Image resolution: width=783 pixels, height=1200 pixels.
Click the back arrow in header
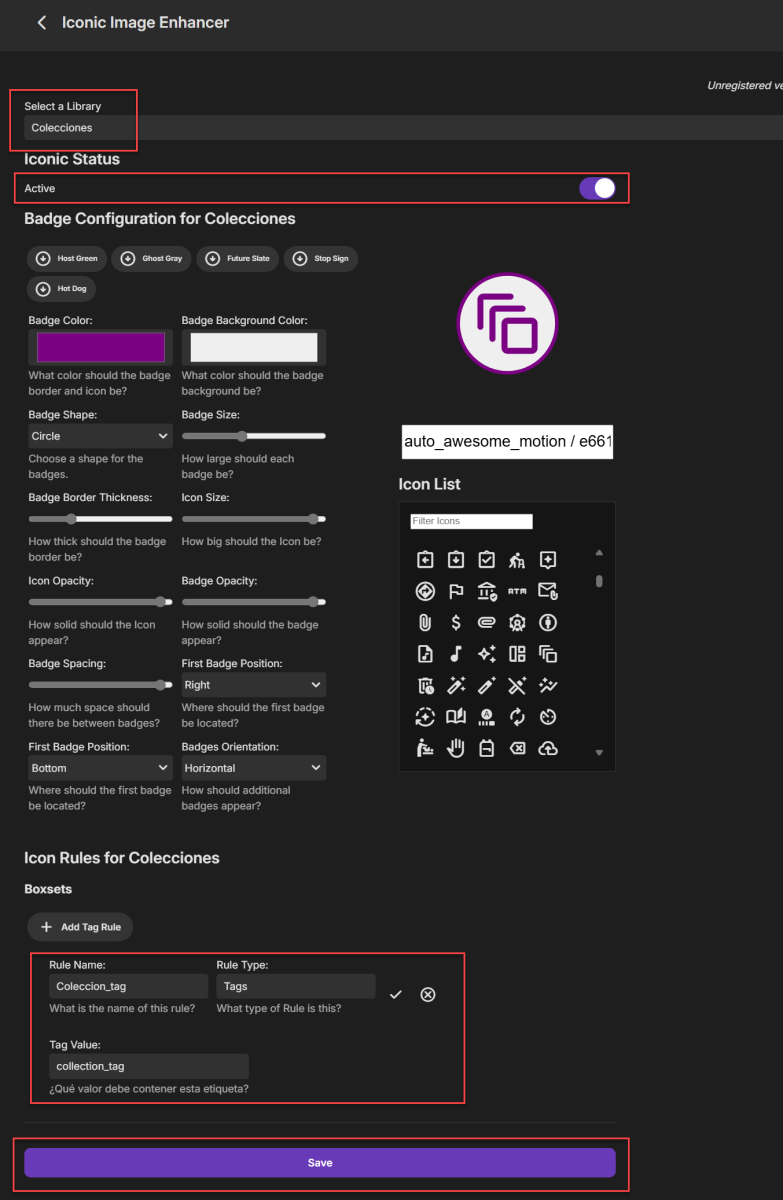(x=41, y=22)
